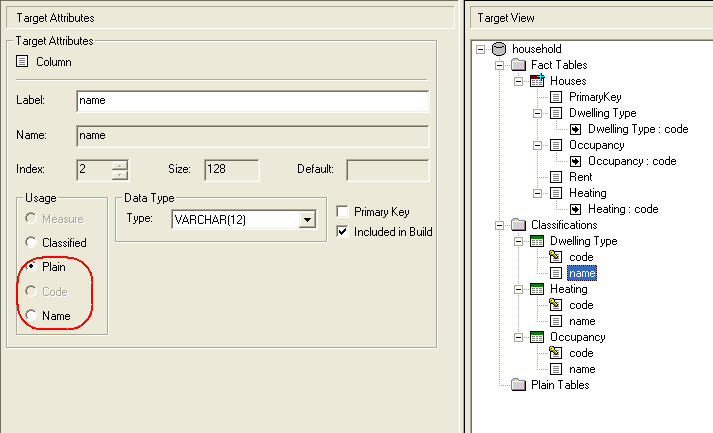Increase the Index spinner value
The image size is (713, 433).
tap(120, 165)
